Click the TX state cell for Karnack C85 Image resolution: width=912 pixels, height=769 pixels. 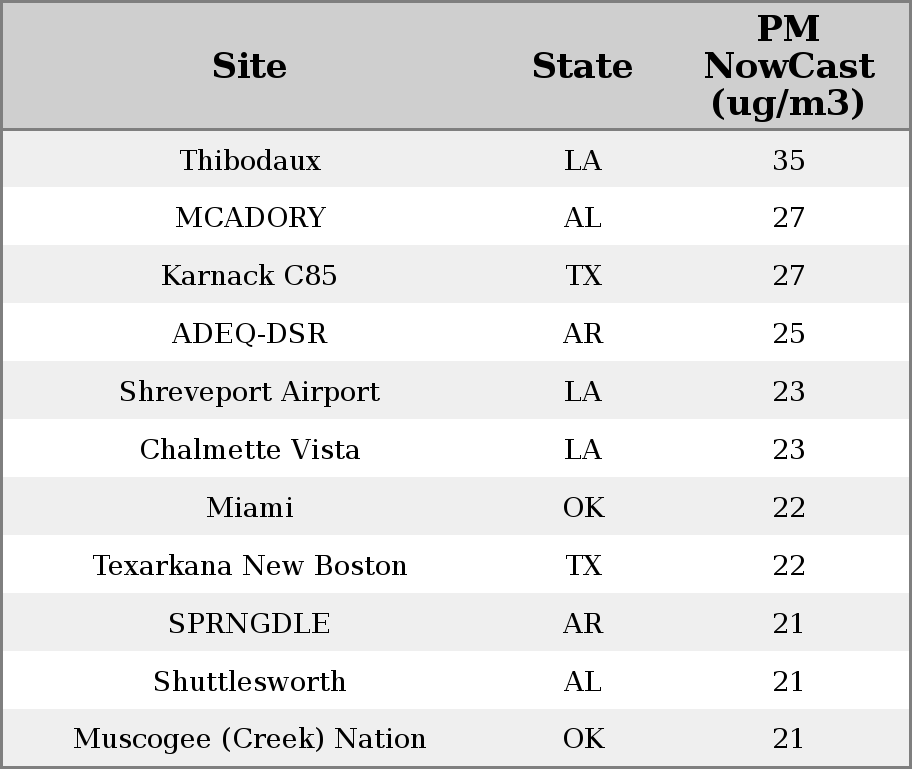583,276
